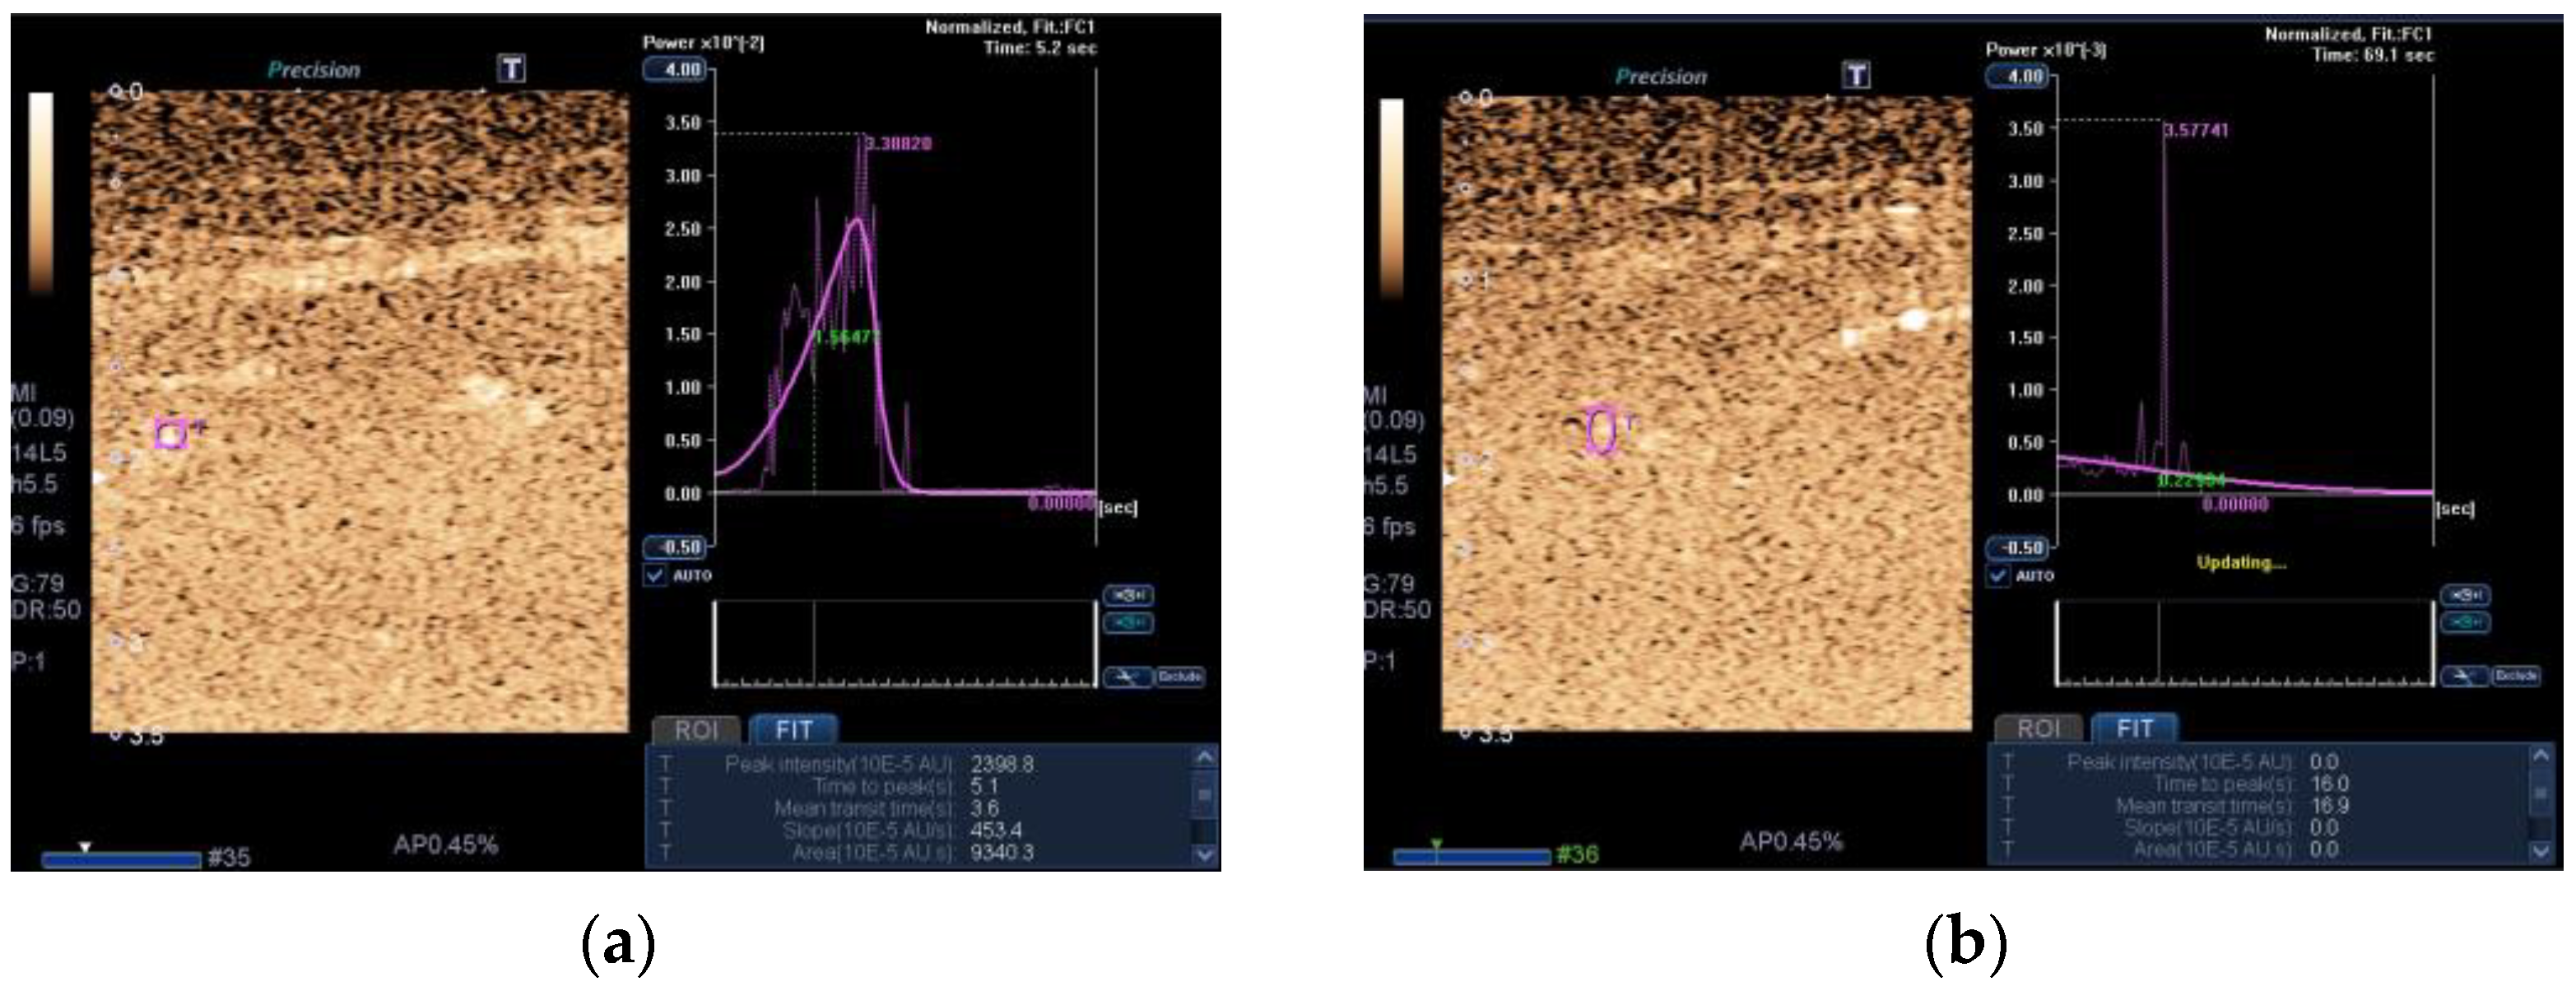Uncheck the AUTO checkbox in panel (a)
The width and height of the screenshot is (2576, 991).
point(655,576)
